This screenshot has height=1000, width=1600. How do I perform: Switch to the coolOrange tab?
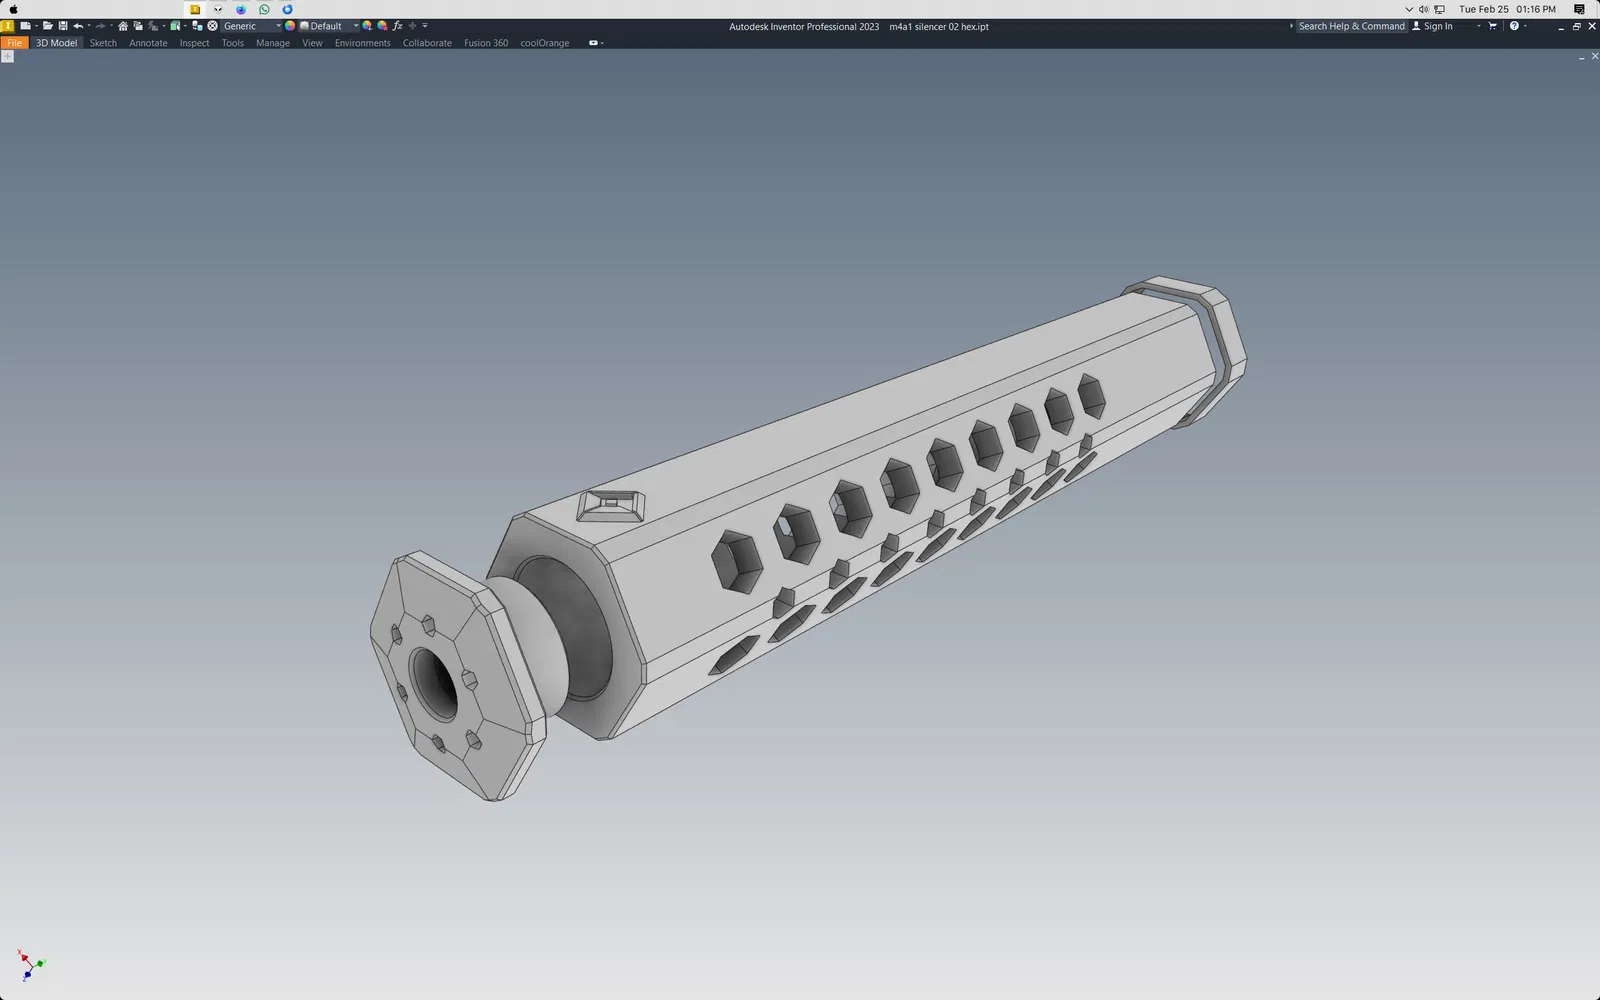coord(544,43)
